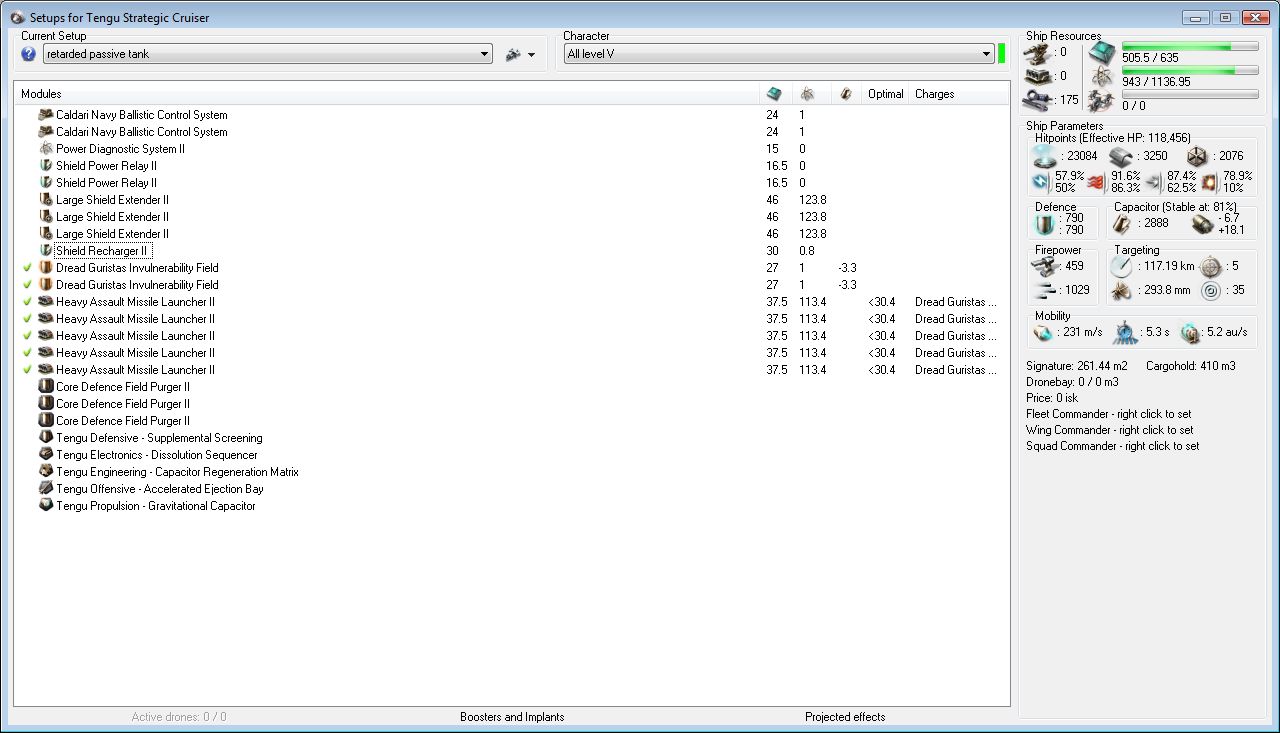This screenshot has height=733, width=1280.
Task: Click the powergrid usage progress bar
Action: [x=1190, y=70]
